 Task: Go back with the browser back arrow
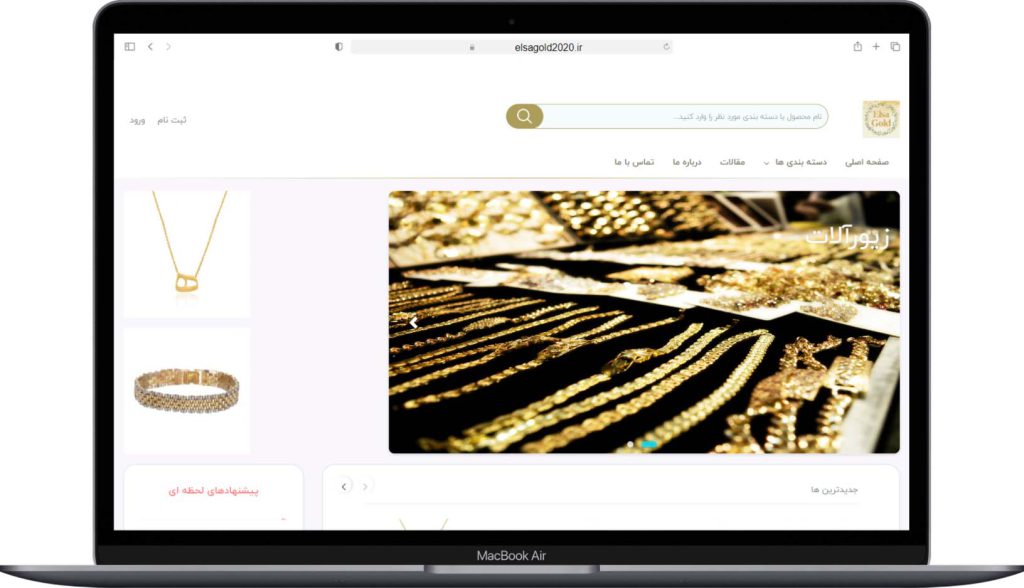150,46
